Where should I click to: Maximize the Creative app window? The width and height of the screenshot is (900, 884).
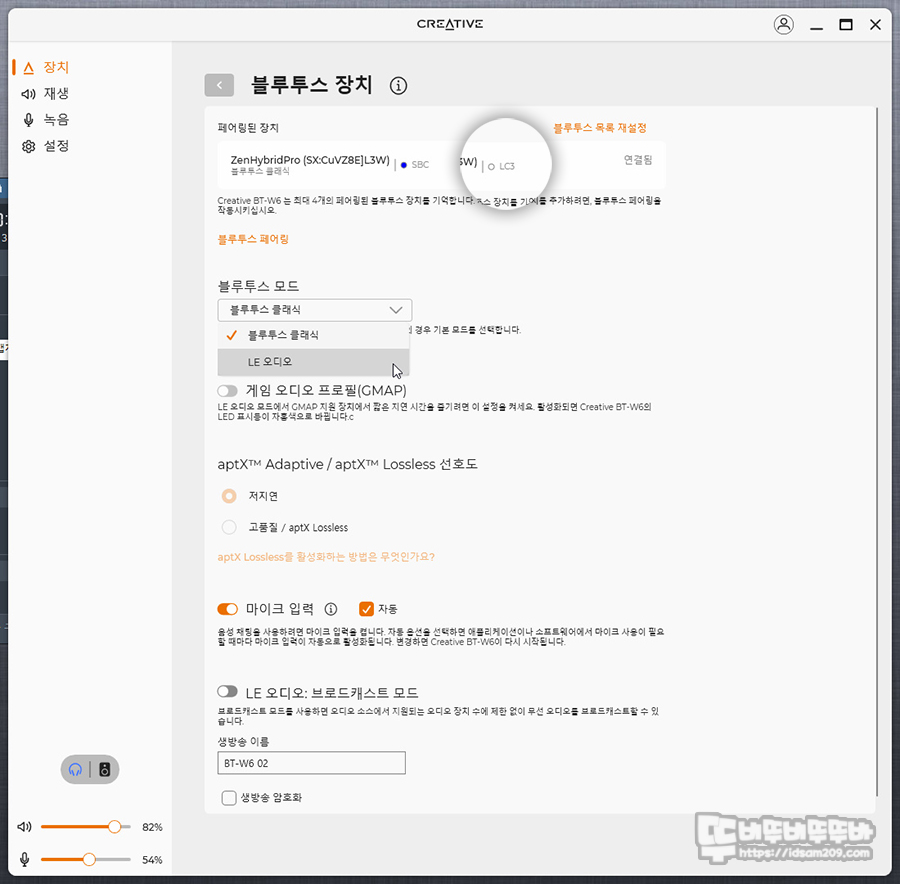click(845, 25)
